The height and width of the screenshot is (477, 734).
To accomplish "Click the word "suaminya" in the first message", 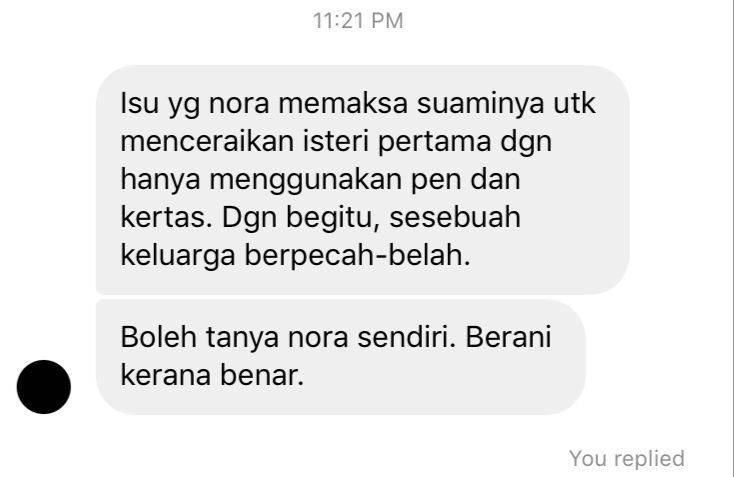I will tap(480, 104).
